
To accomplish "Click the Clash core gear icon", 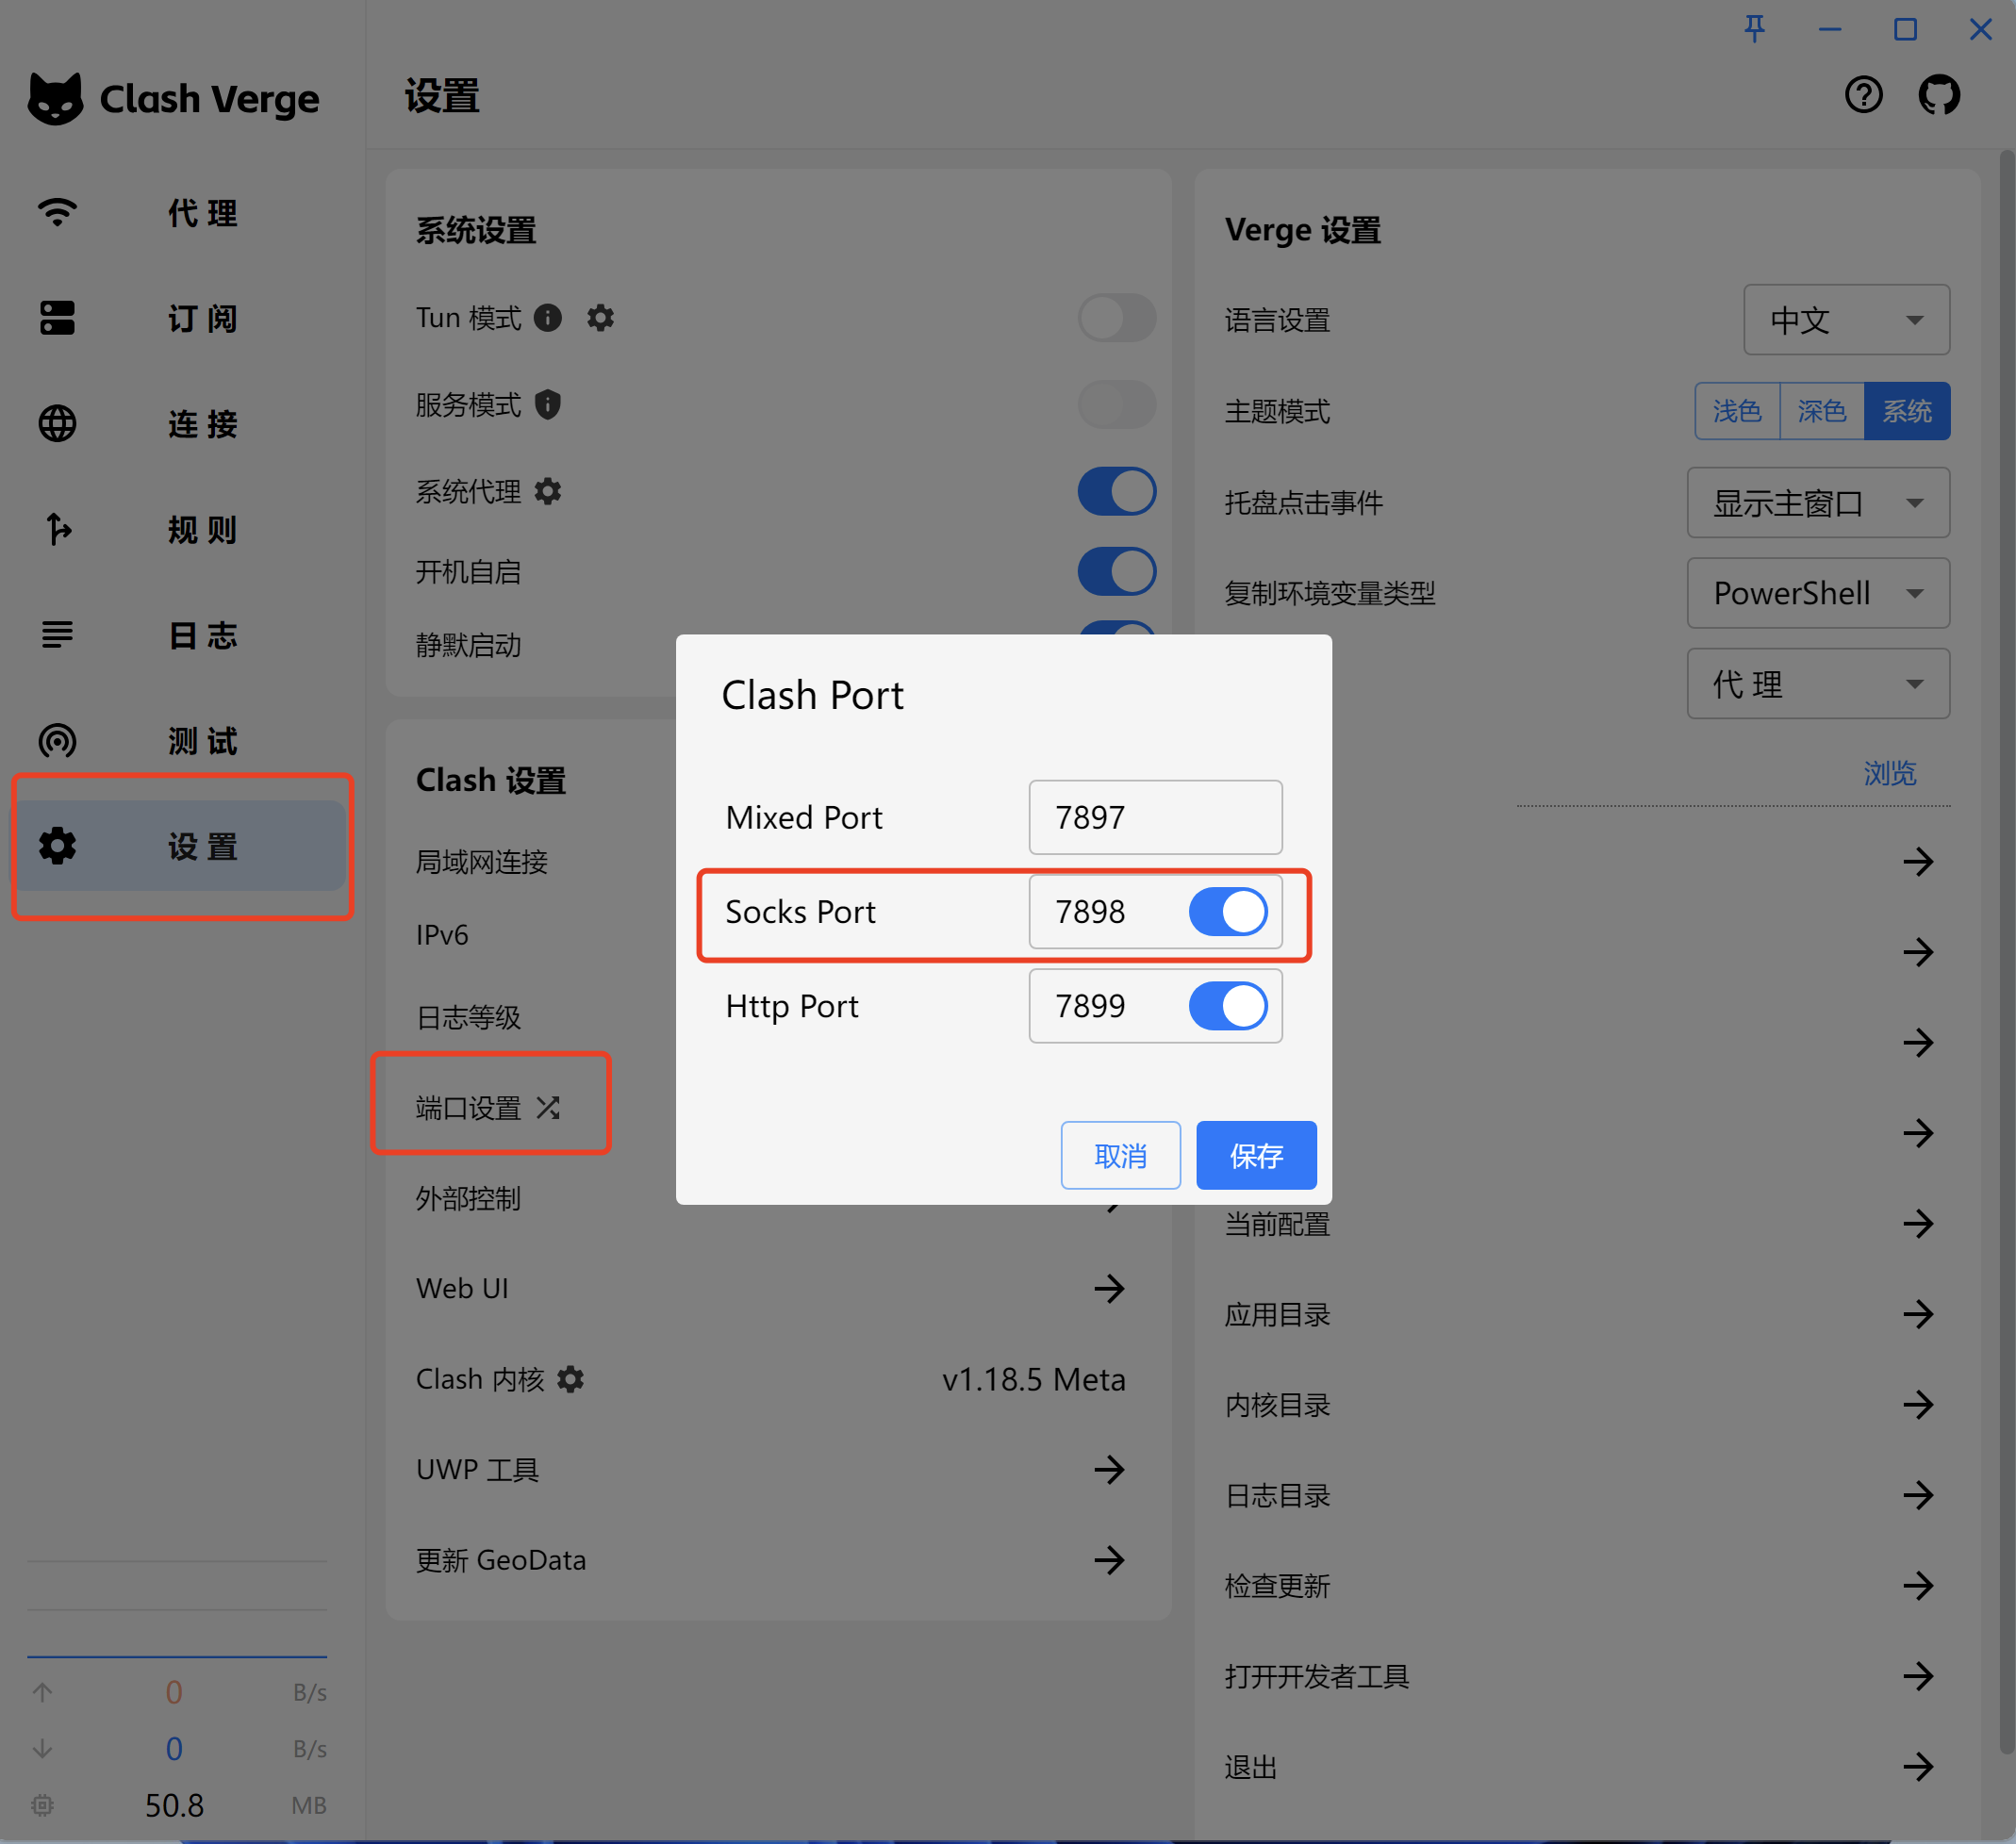I will tap(570, 1379).
